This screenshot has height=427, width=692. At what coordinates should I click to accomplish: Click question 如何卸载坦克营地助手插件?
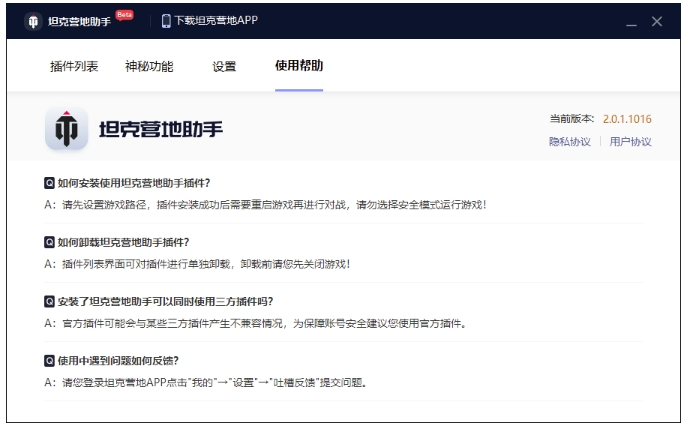click(124, 242)
